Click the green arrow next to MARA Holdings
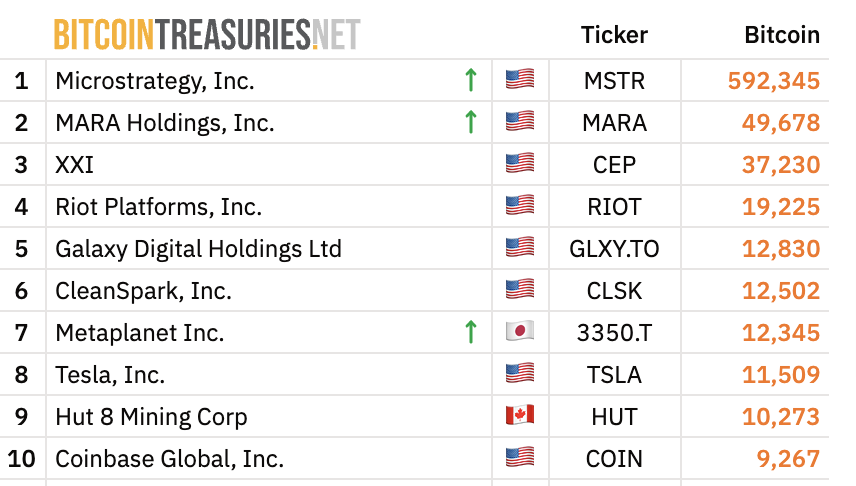This screenshot has width=856, height=486. point(471,122)
